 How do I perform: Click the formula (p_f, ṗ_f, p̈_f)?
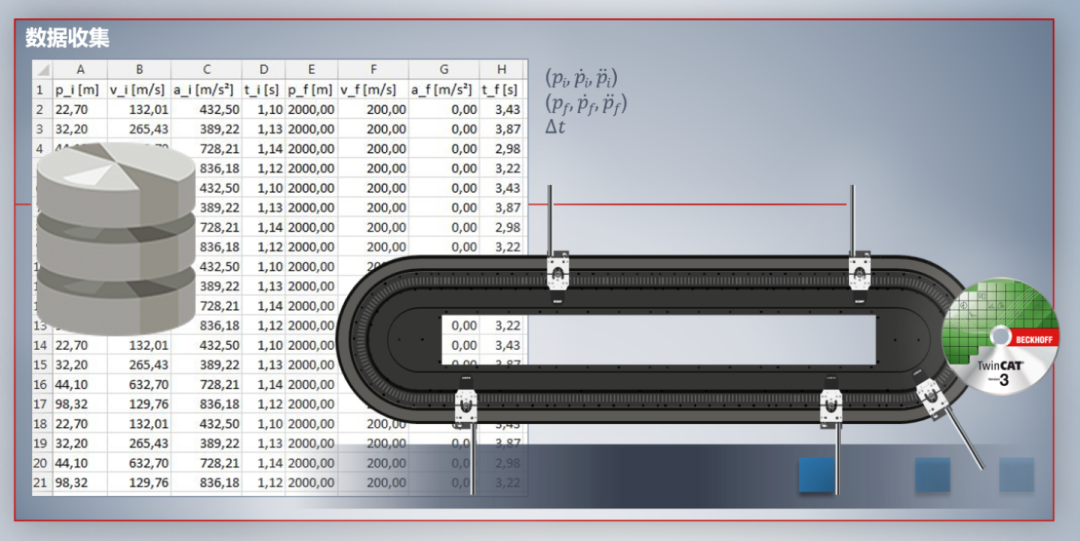[586, 103]
